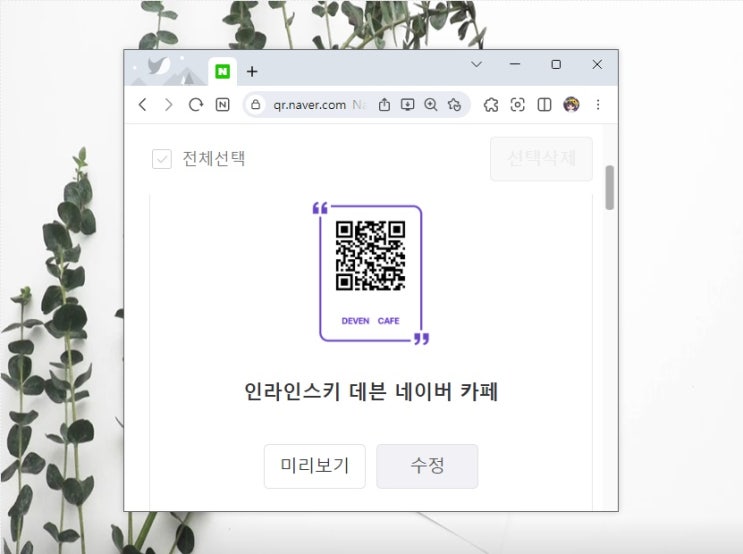Toggle the side panel icon
Image resolution: width=743 pixels, height=554 pixels.
pos(544,104)
